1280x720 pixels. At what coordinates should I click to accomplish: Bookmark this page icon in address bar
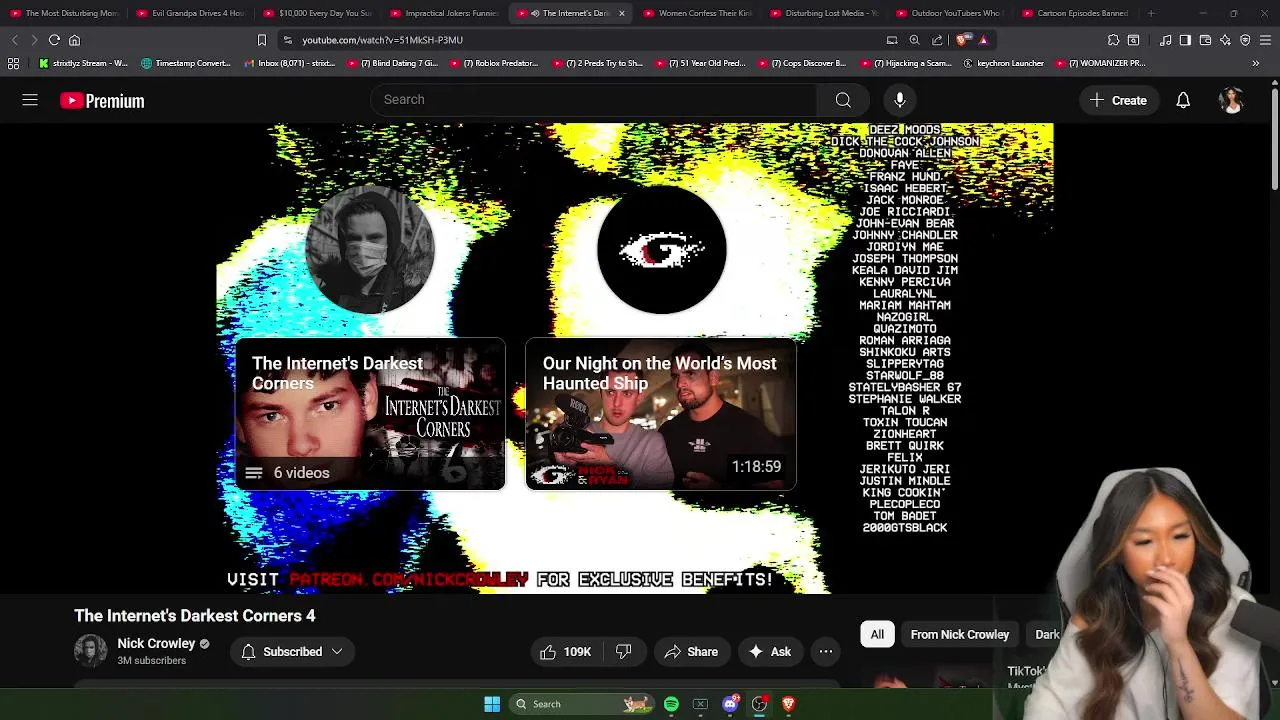262,40
